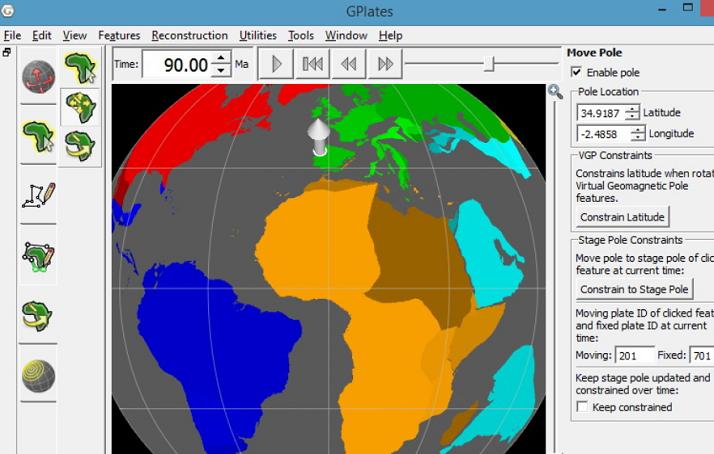The width and height of the screenshot is (714, 454).
Task: Click the Constrain Latitude button
Action: pyautogui.click(x=622, y=217)
